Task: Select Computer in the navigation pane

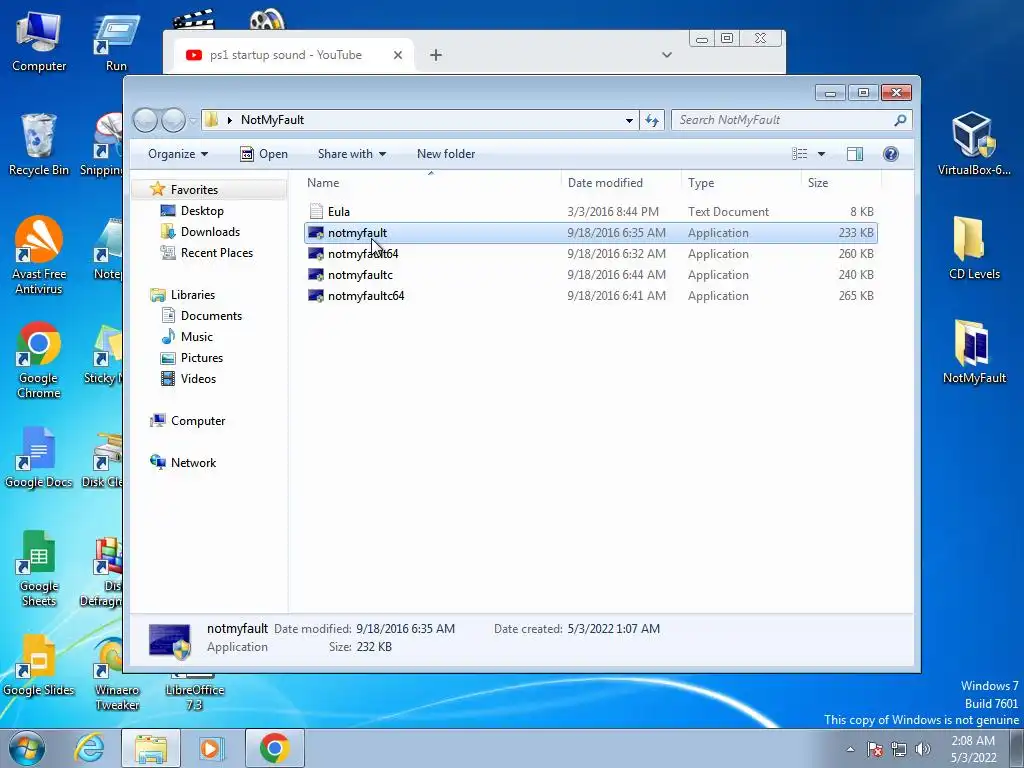Action: pos(188,421)
